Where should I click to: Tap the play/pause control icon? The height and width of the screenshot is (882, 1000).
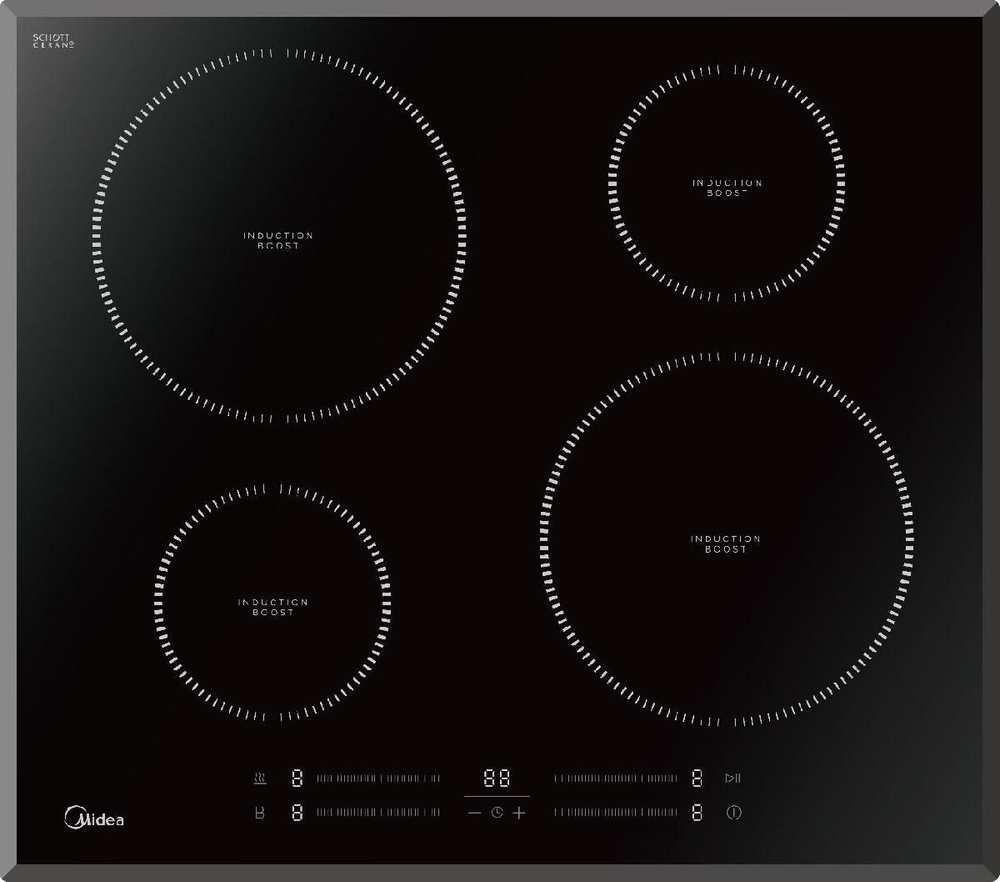733,778
